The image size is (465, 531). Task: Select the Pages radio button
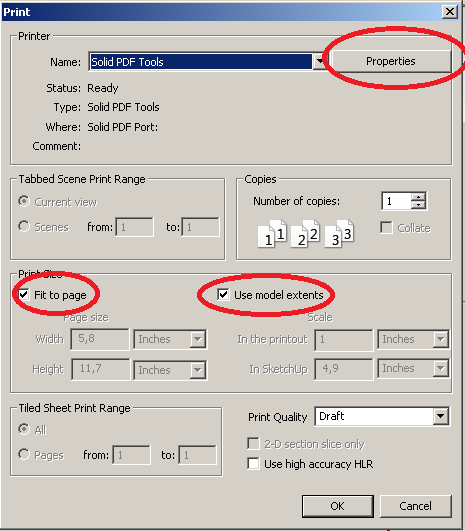pos(24,454)
